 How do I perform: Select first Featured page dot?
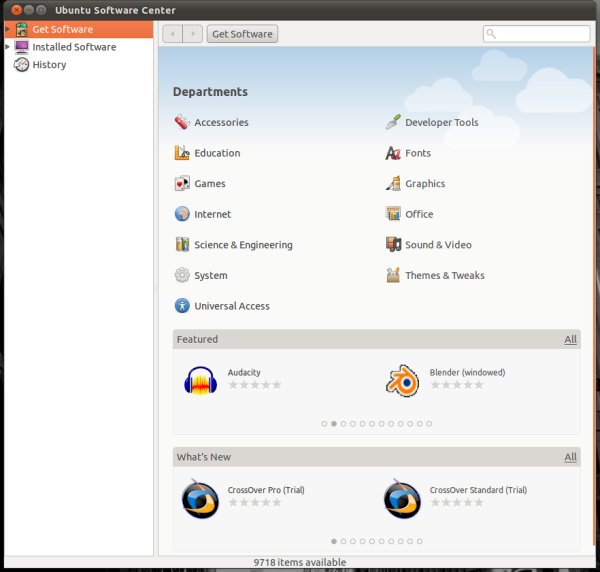coord(324,424)
